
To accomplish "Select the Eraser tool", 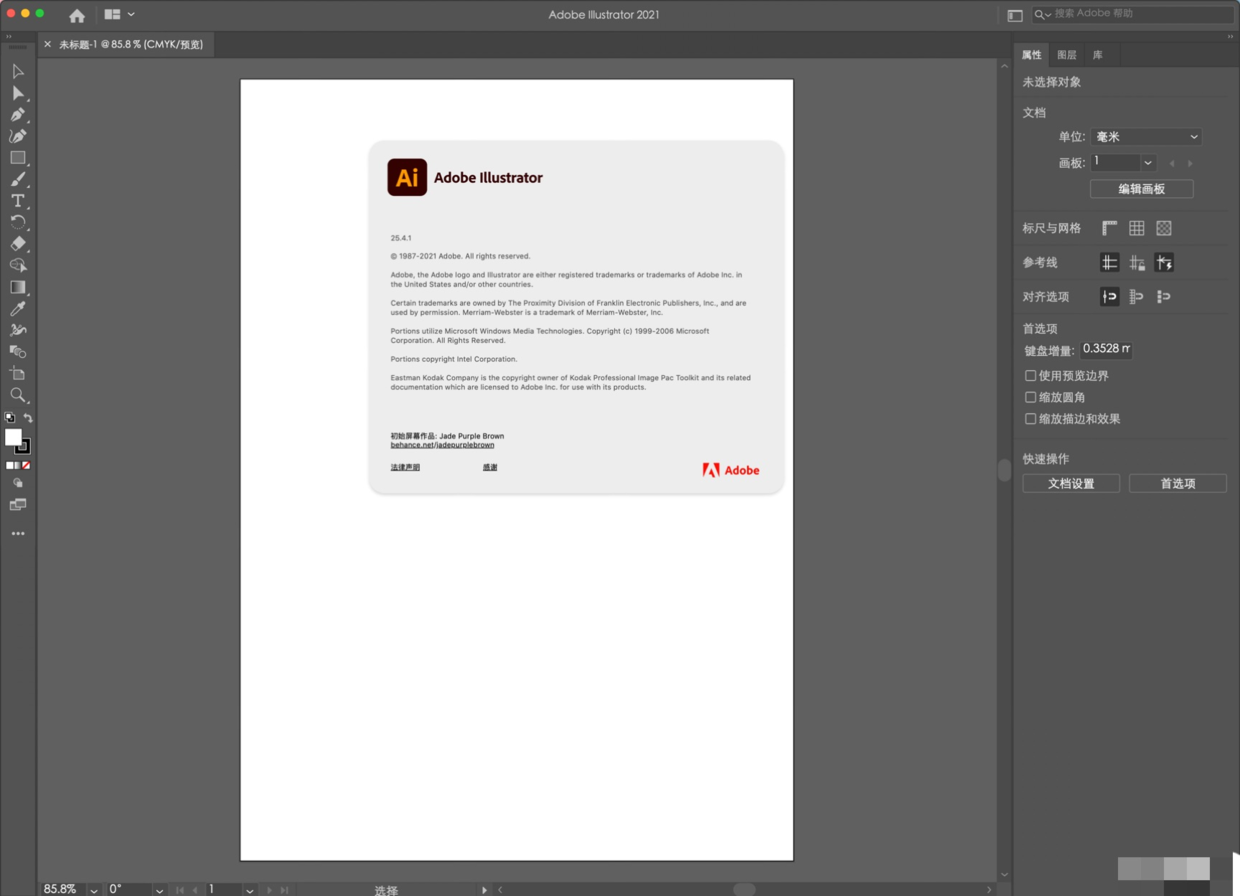I will [18, 244].
